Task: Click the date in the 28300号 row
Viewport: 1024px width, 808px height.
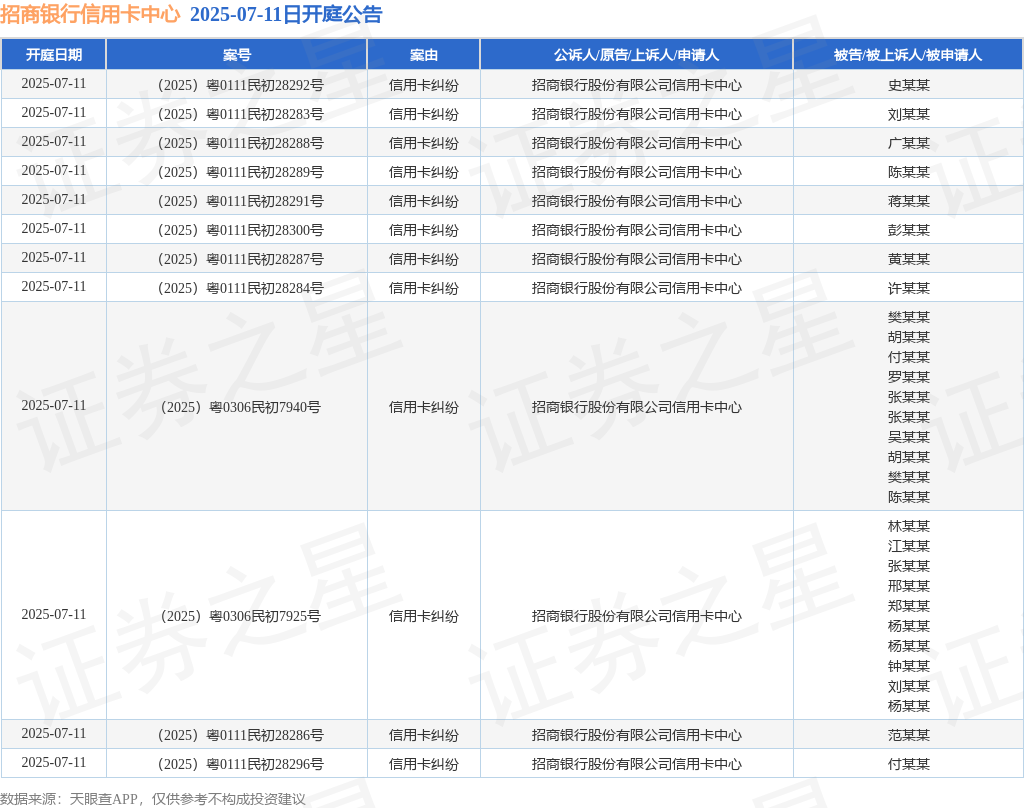Action: tap(54, 229)
